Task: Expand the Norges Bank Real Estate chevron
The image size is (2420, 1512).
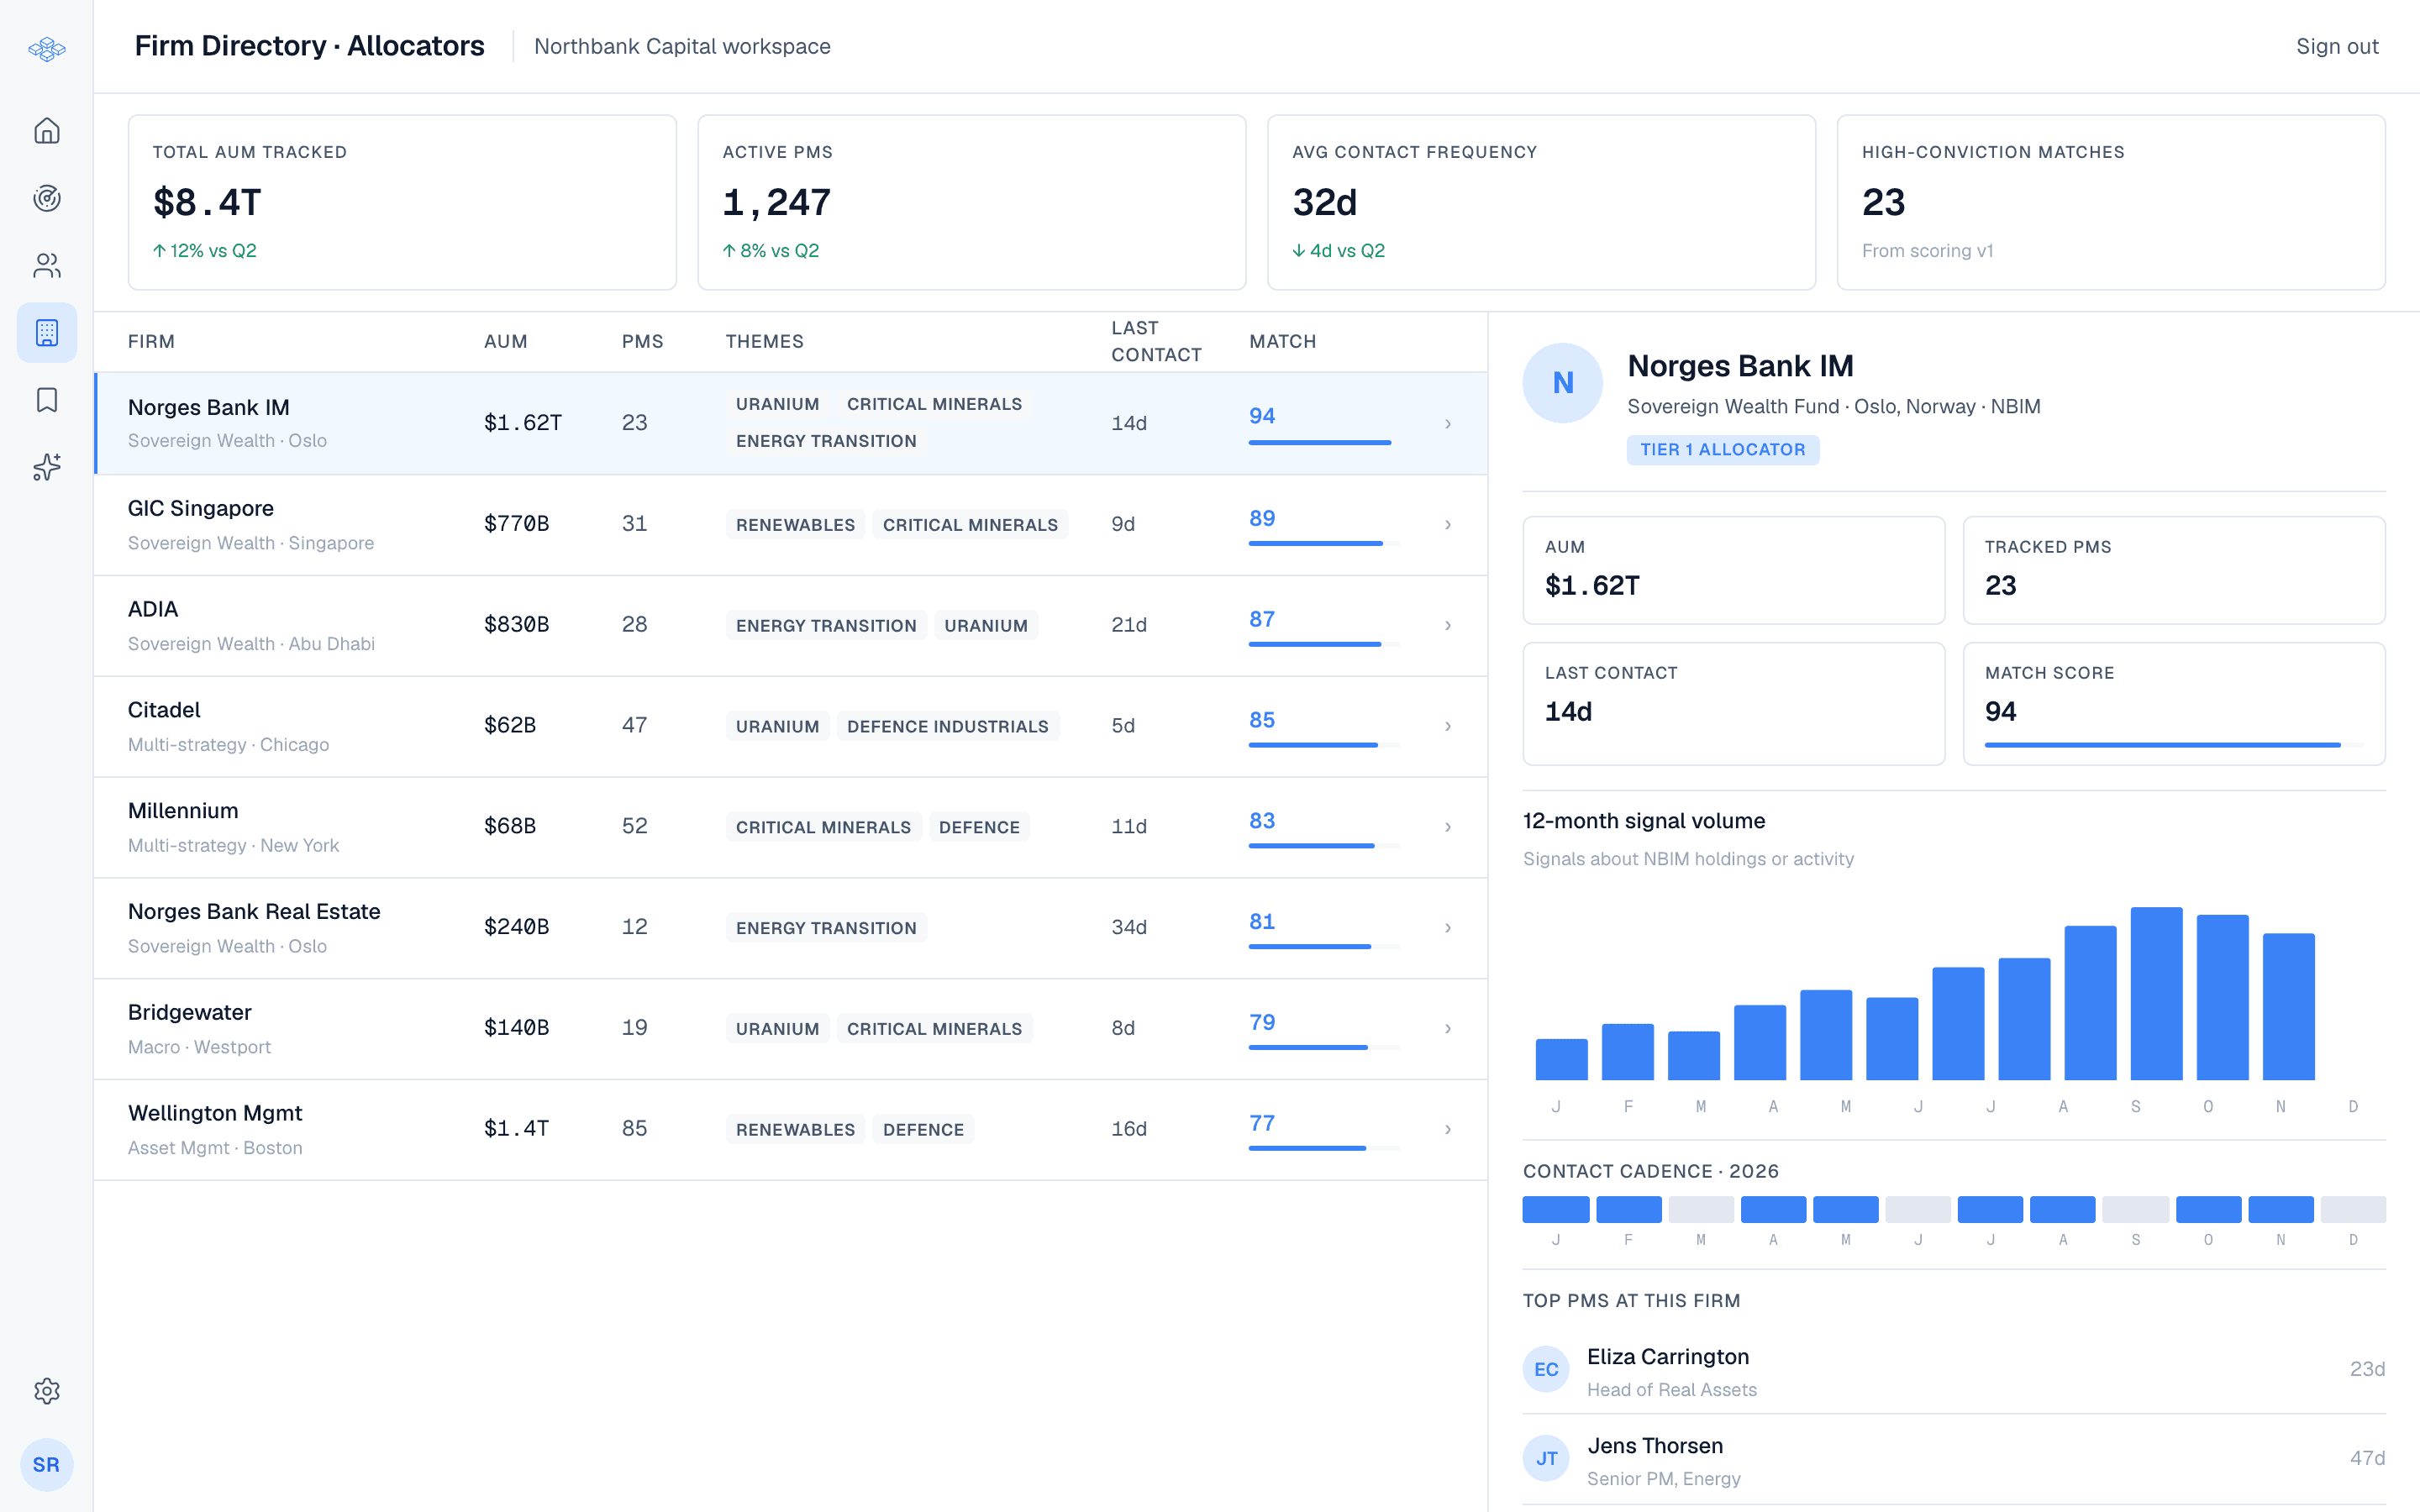Action: click(x=1448, y=928)
